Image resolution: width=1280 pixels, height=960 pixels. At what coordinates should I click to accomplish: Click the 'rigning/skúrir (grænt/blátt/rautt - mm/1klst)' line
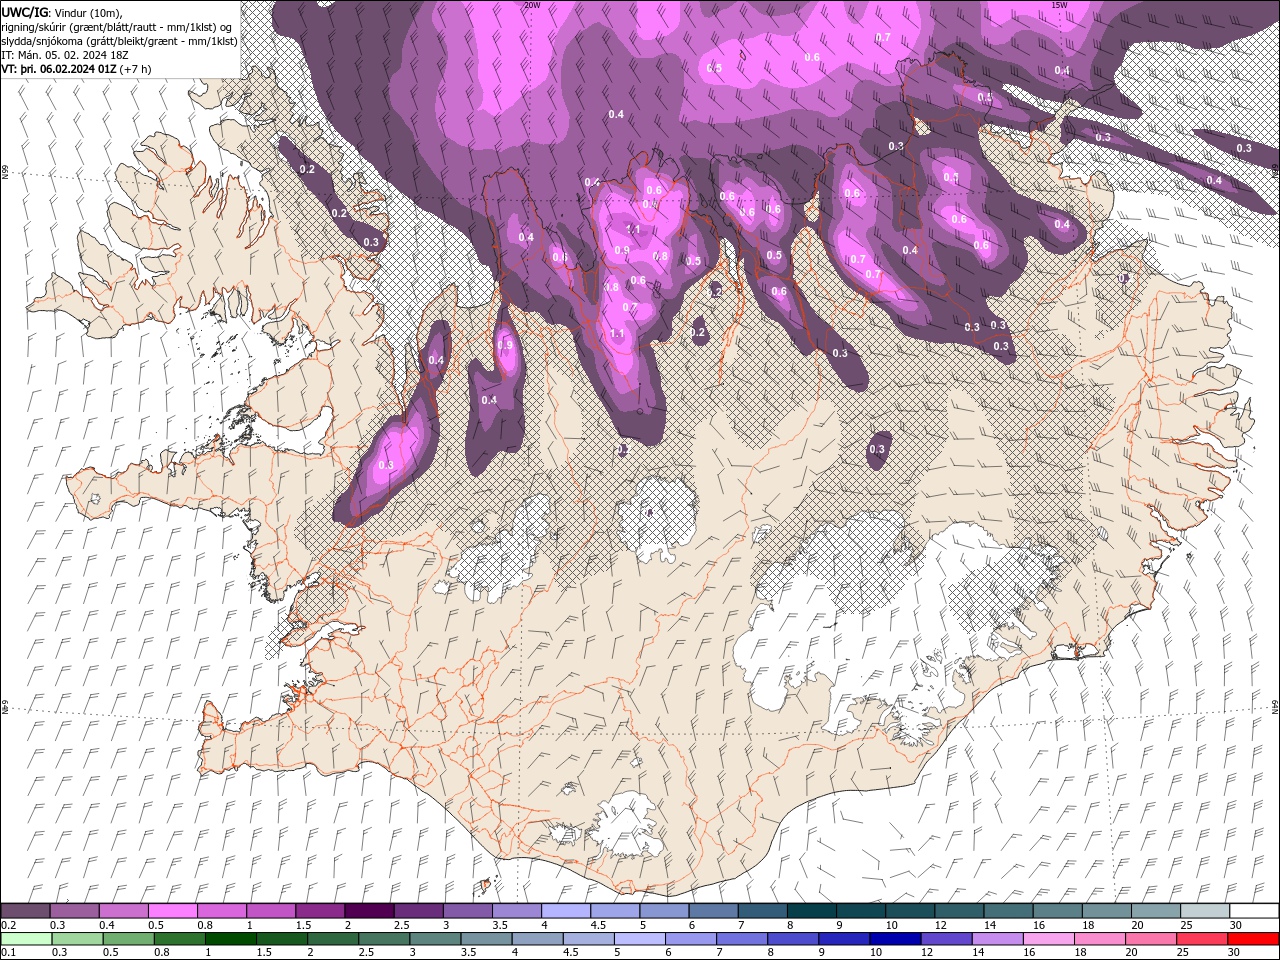(x=109, y=26)
